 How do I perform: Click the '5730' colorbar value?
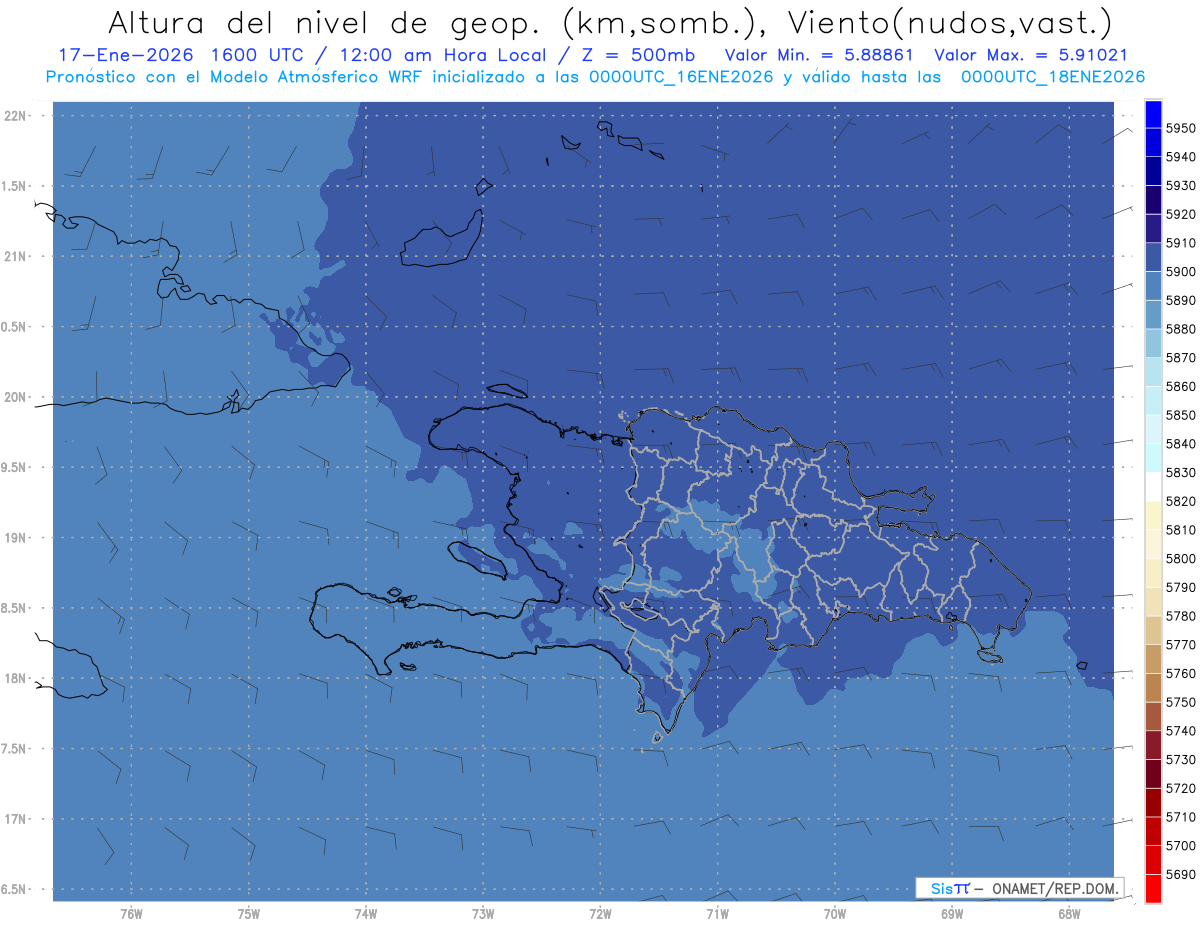pos(1181,760)
